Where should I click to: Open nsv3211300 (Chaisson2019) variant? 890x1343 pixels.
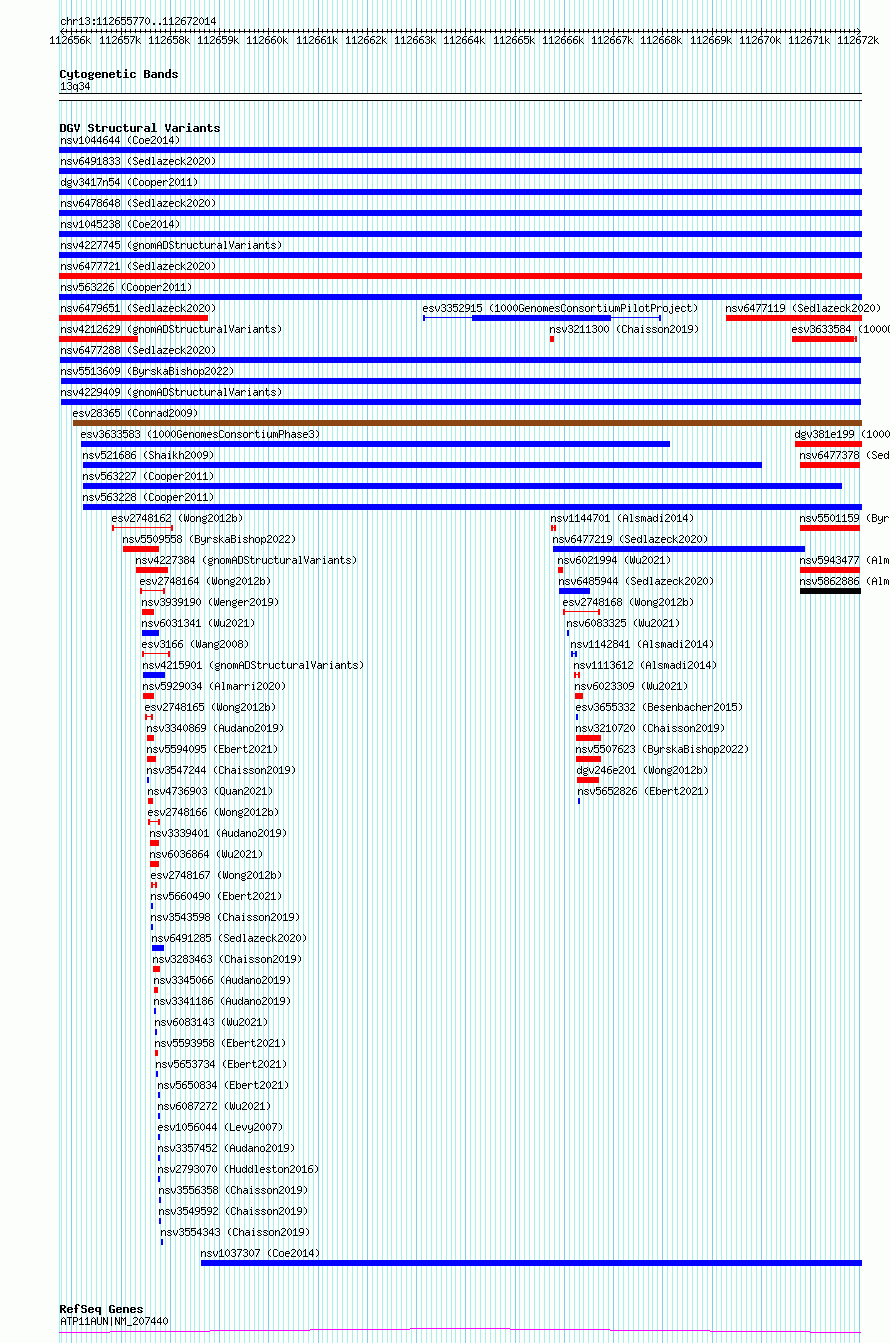coord(624,329)
